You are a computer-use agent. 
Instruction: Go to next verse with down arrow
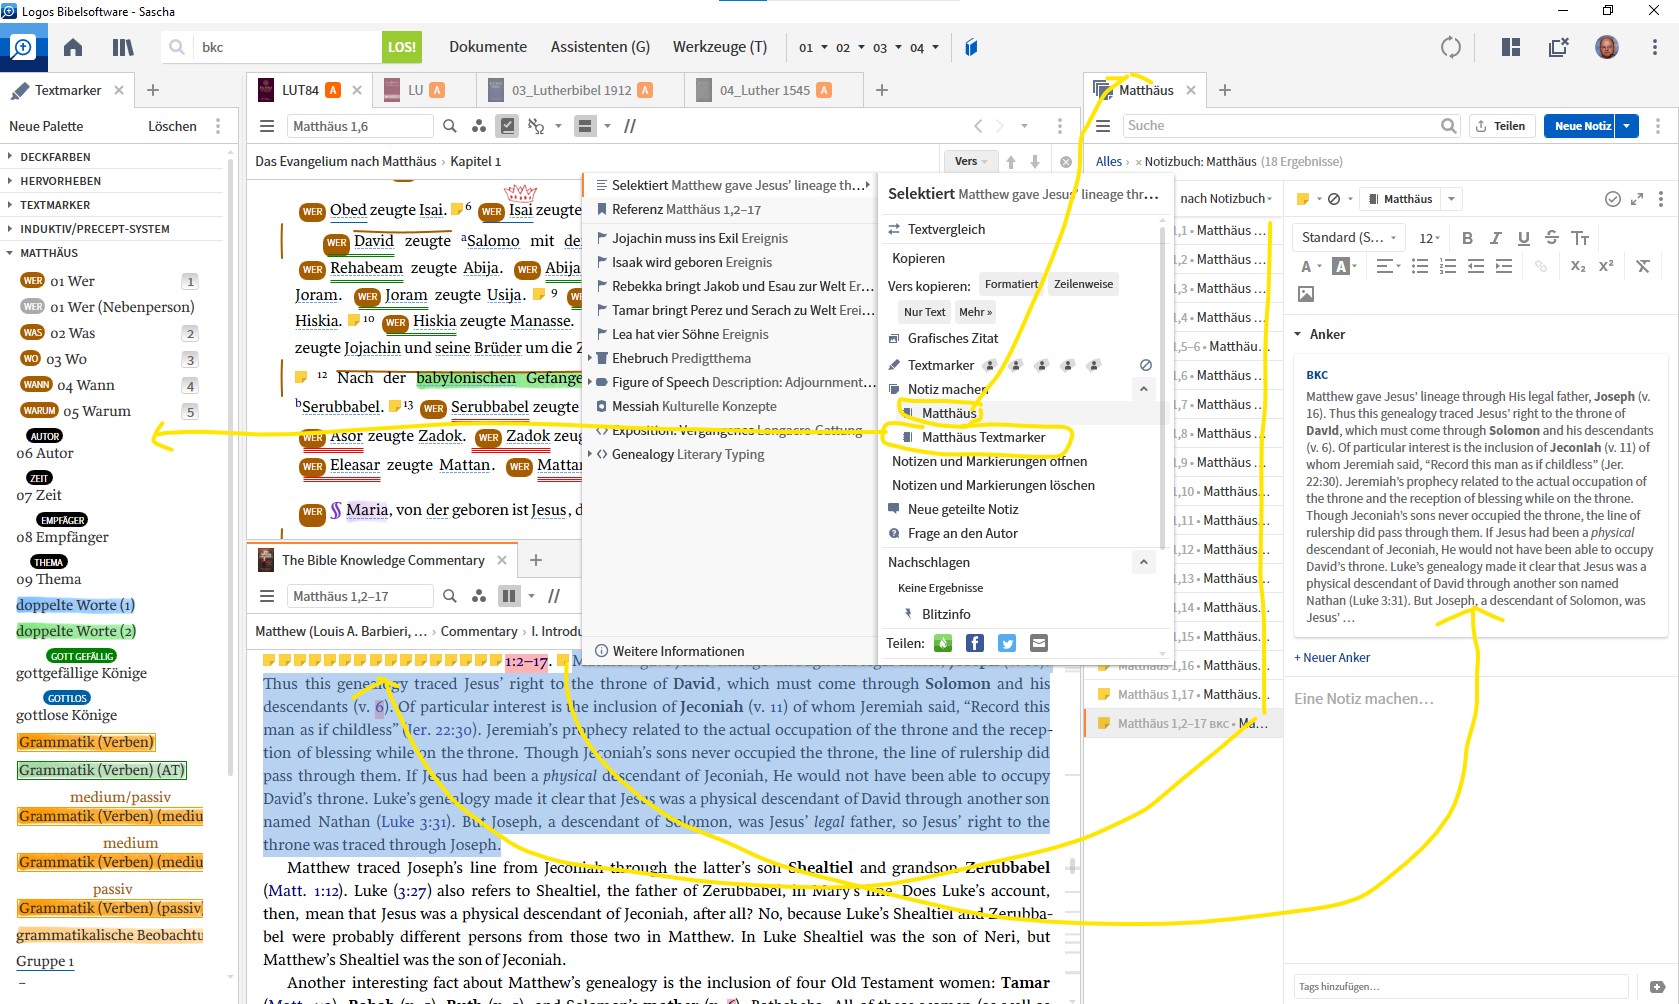[x=1035, y=162]
